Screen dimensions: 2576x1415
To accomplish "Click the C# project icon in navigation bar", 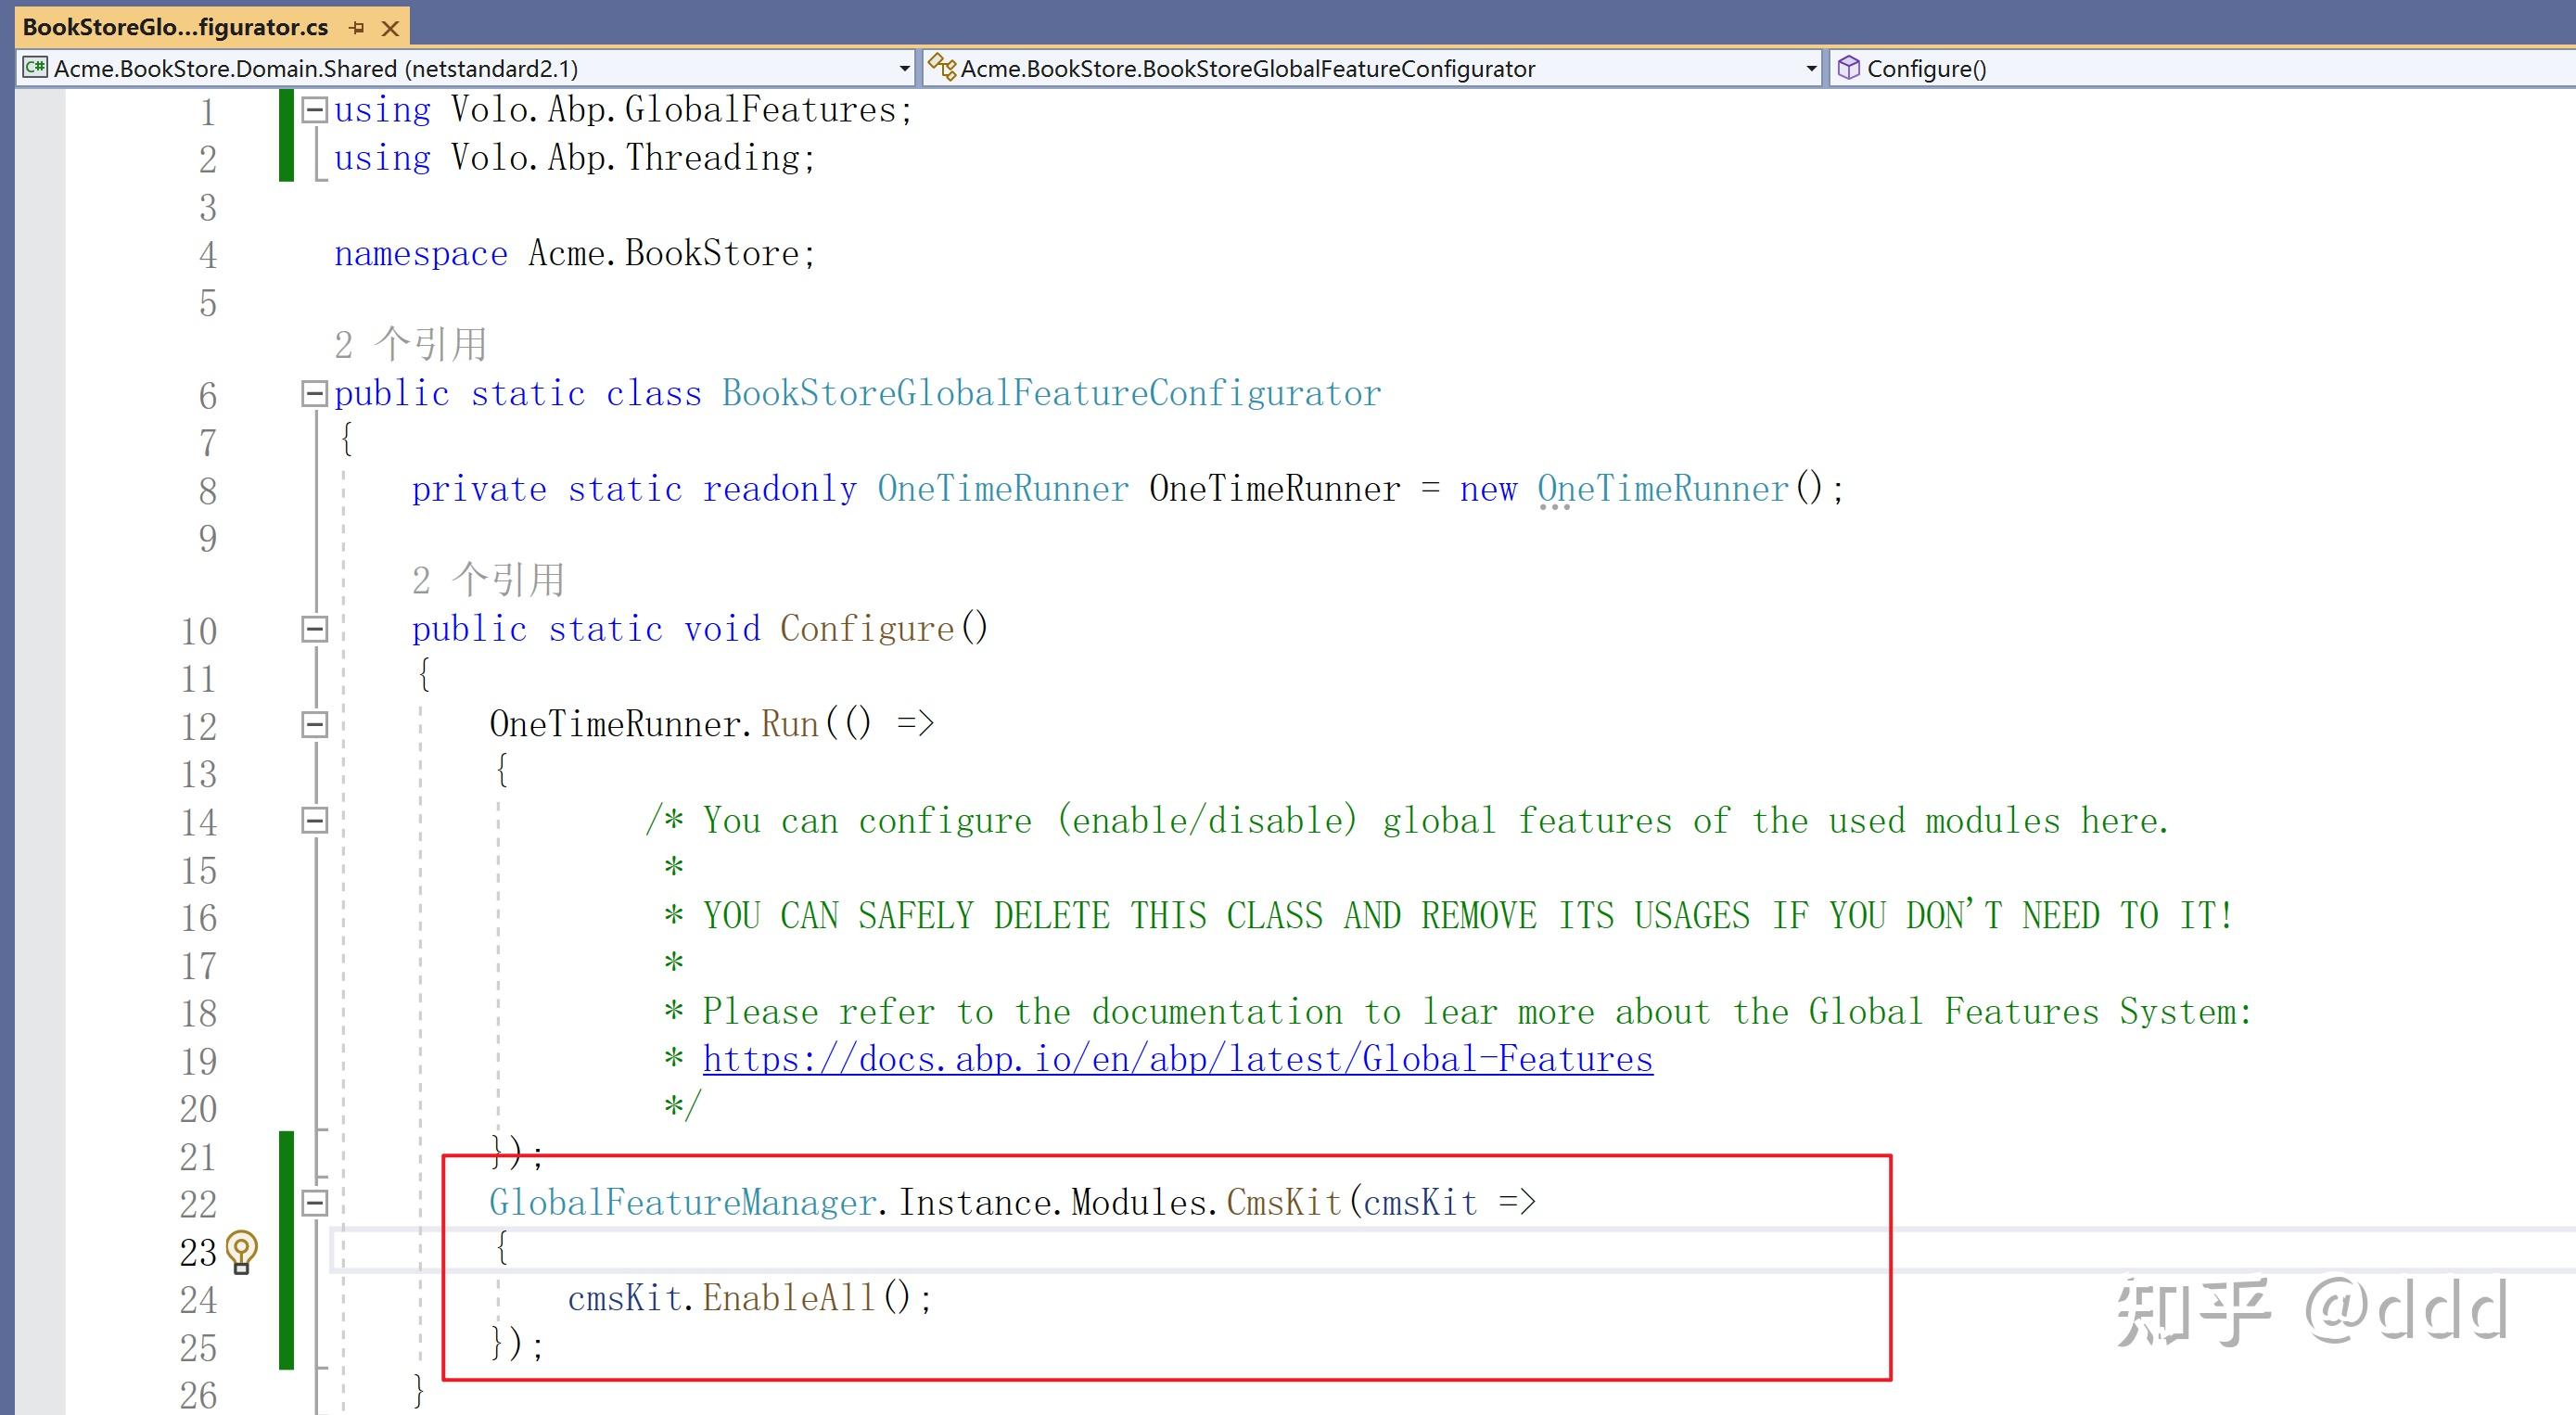I will coord(35,68).
